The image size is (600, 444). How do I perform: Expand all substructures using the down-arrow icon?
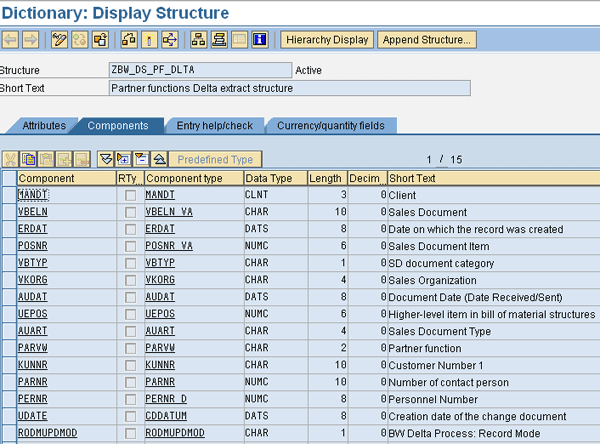(x=105, y=159)
